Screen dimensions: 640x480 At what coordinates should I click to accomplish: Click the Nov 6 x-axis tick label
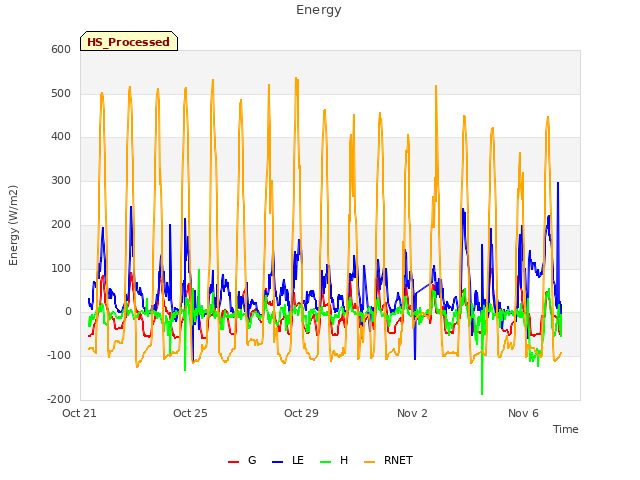[x=523, y=413]
